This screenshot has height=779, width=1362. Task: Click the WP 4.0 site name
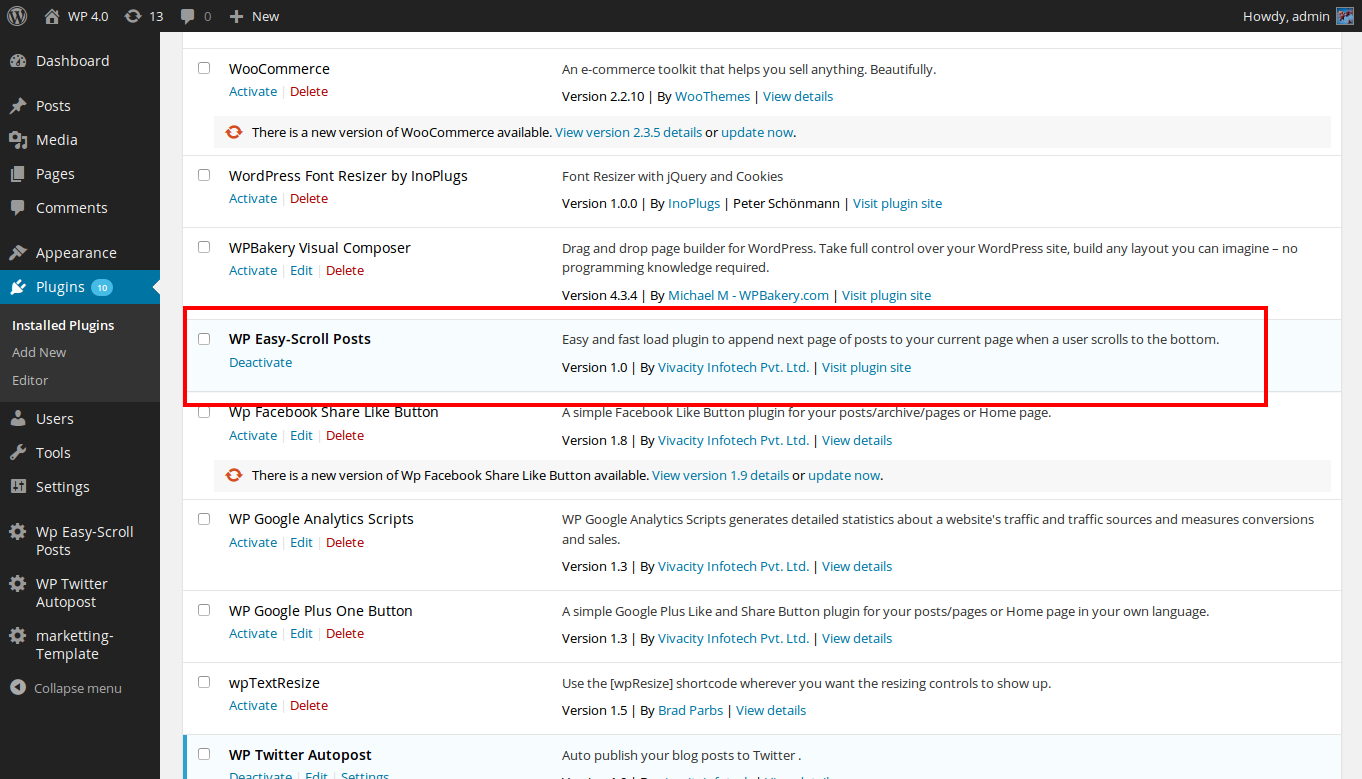pos(88,16)
